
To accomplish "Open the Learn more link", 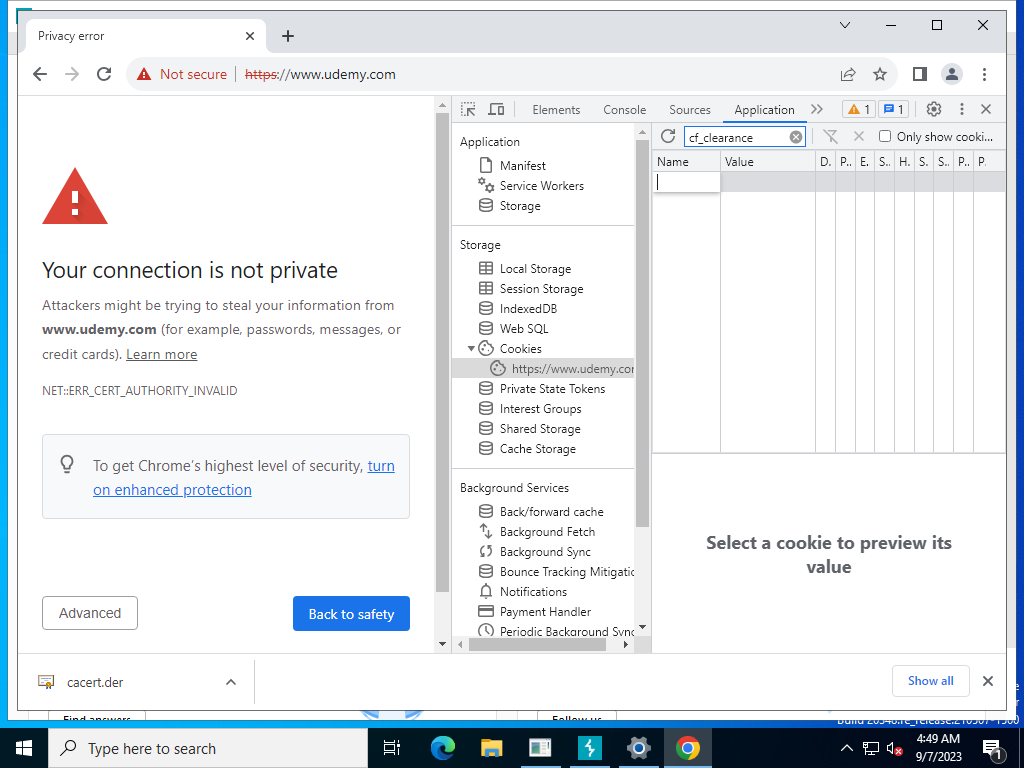I will 161,354.
